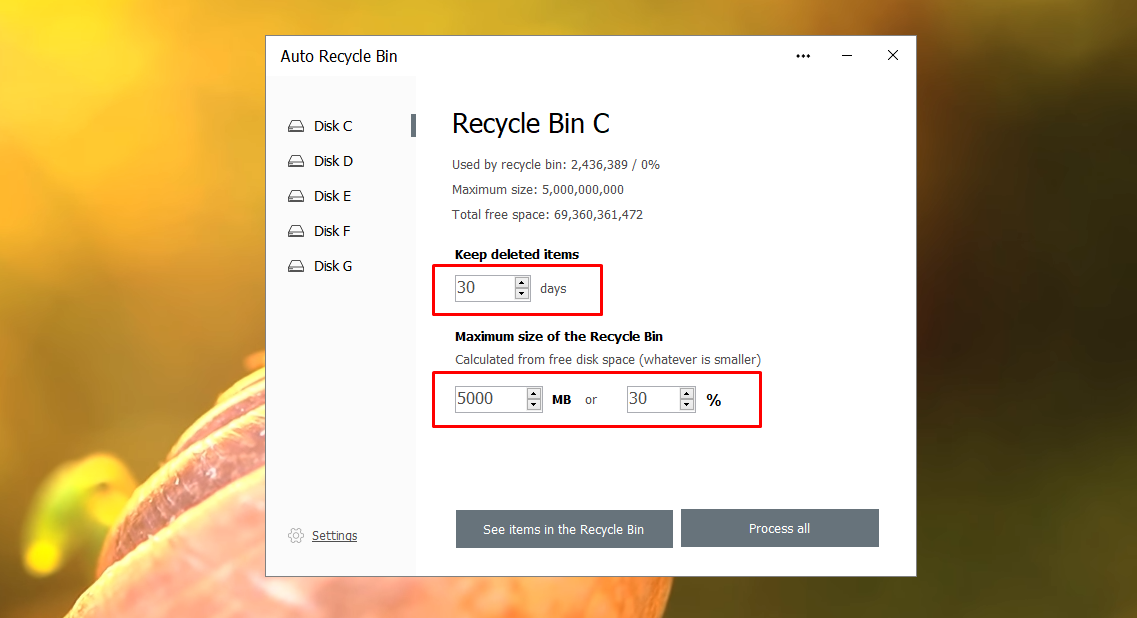The image size is (1137, 618).
Task: Open the three-dots more options menu
Action: [803, 56]
